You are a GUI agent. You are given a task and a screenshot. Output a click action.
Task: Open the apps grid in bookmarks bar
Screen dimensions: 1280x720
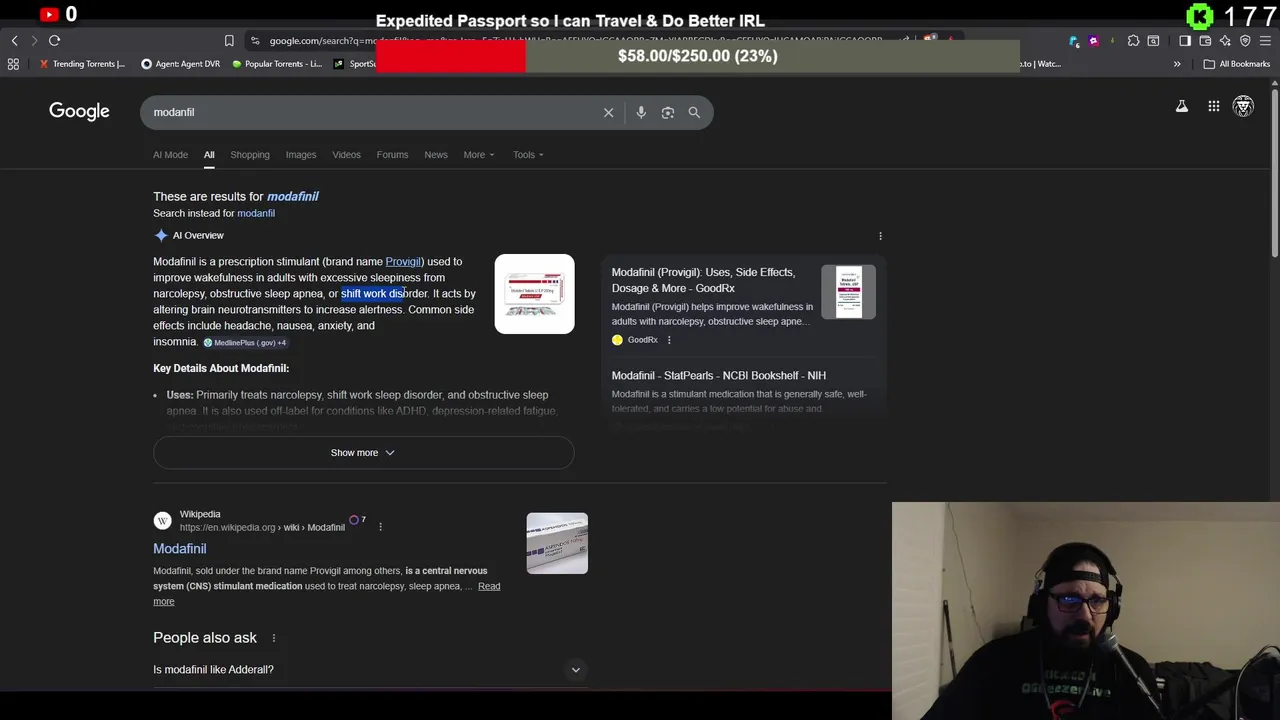(13, 64)
